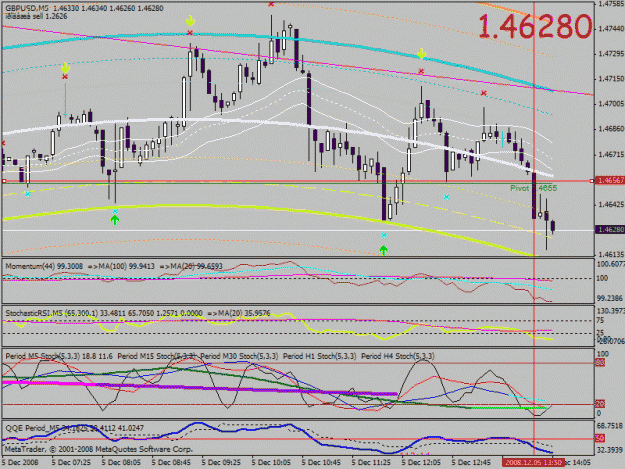The image size is (625, 469).
Task: Select price axis value 1.47440
Action: (x=611, y=29)
